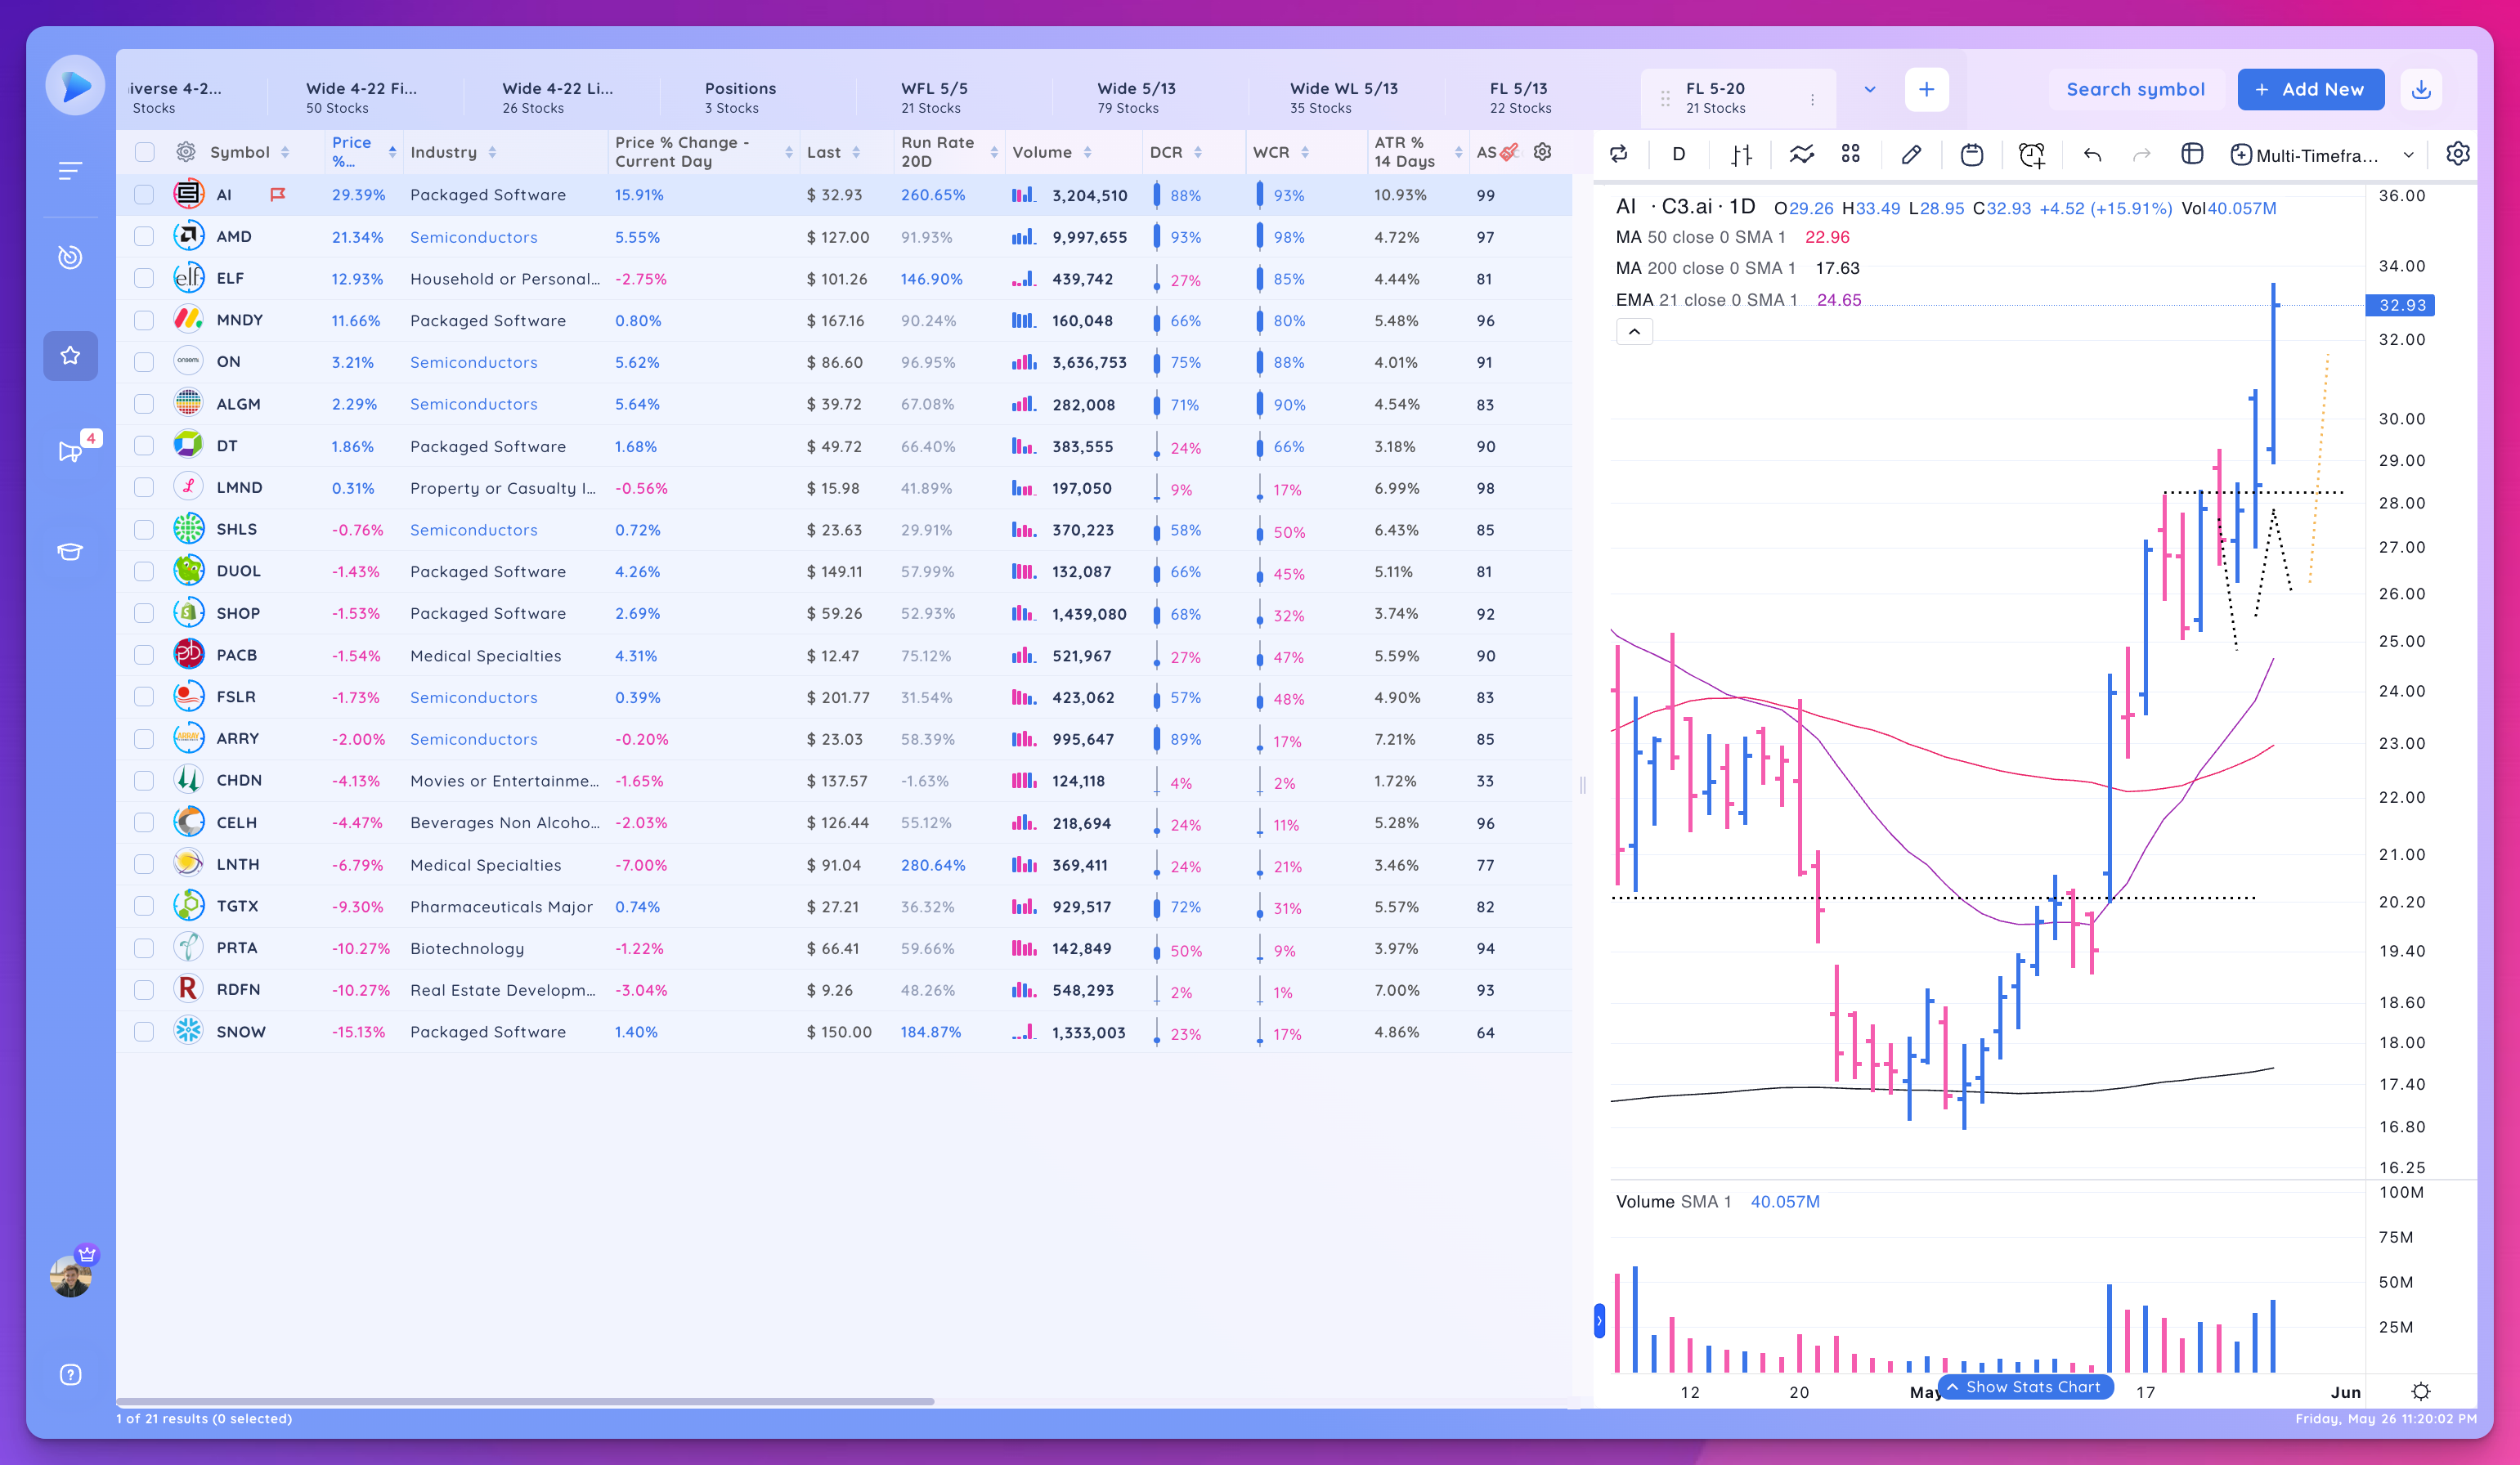Image resolution: width=2520 pixels, height=1465 pixels.
Task: Switch to Wide WL 5/13 tab
Action: (x=1344, y=98)
